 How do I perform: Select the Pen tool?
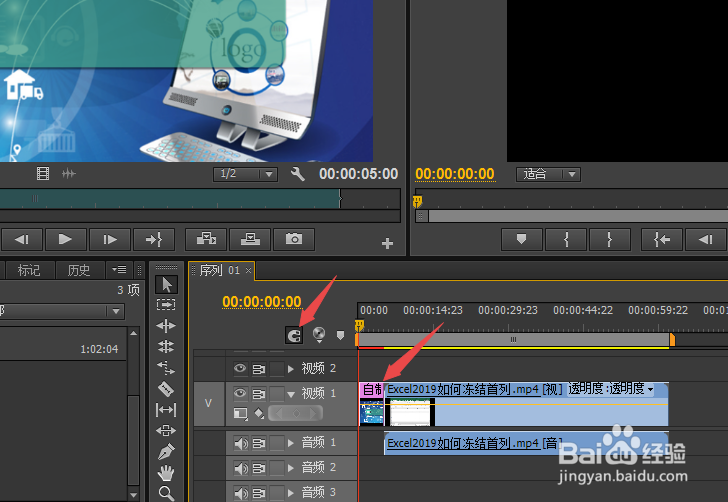tap(166, 451)
